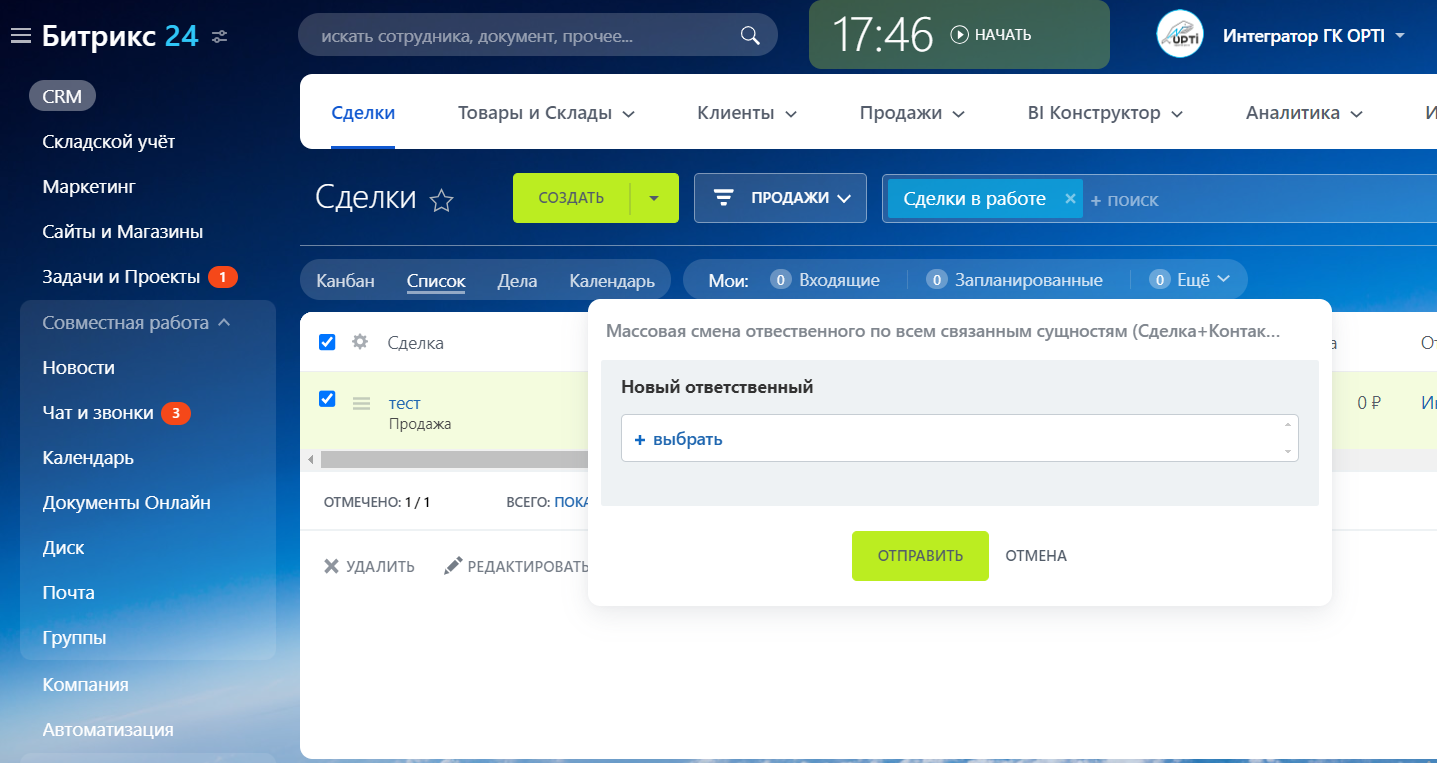This screenshot has width=1437, height=763.
Task: Open the Интегратор ГК OPTI profile avatar
Action: (1180, 35)
